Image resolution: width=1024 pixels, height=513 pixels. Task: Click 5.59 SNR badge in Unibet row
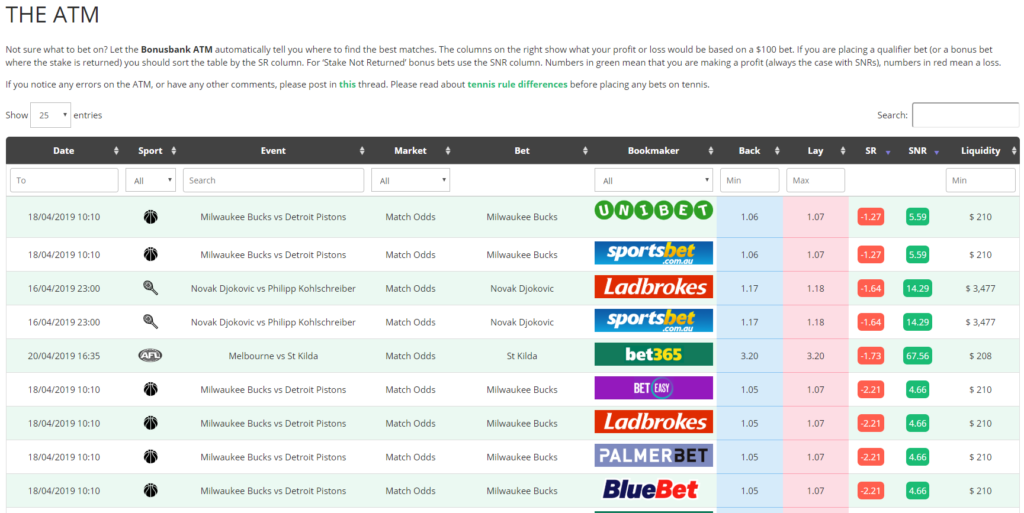point(918,217)
